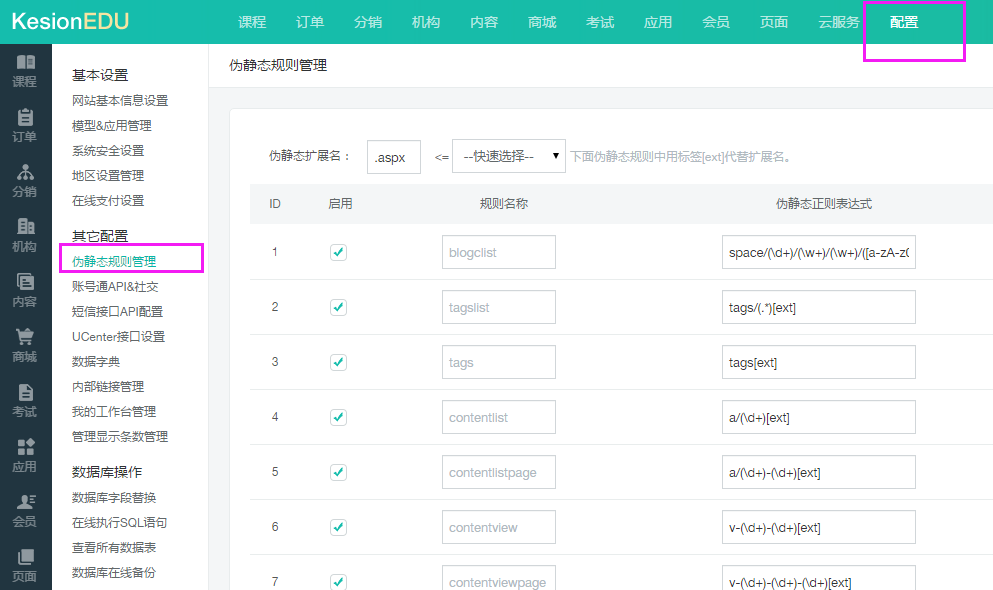Switch to the 云服务 top menu
The width and height of the screenshot is (993, 590).
[838, 22]
